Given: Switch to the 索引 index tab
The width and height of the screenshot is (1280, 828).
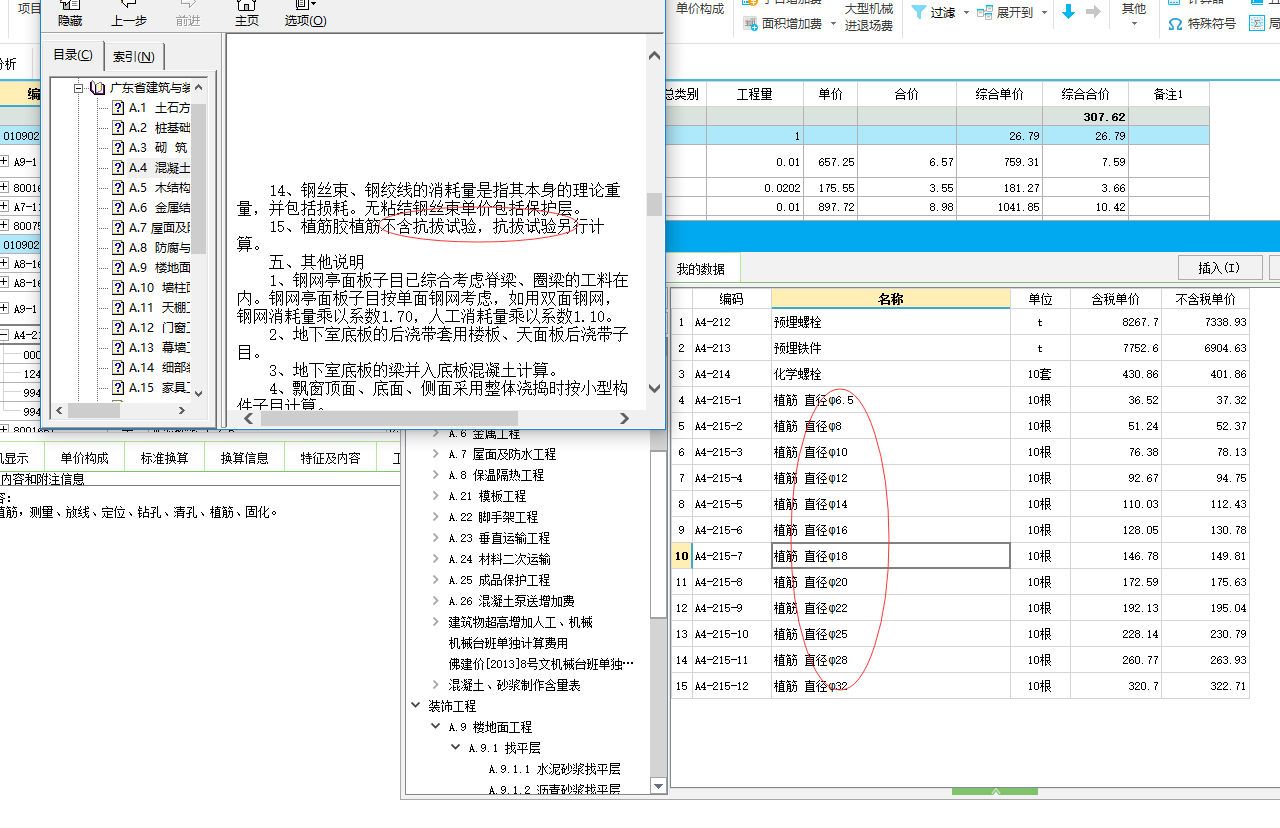Looking at the screenshot, I should tap(133, 57).
